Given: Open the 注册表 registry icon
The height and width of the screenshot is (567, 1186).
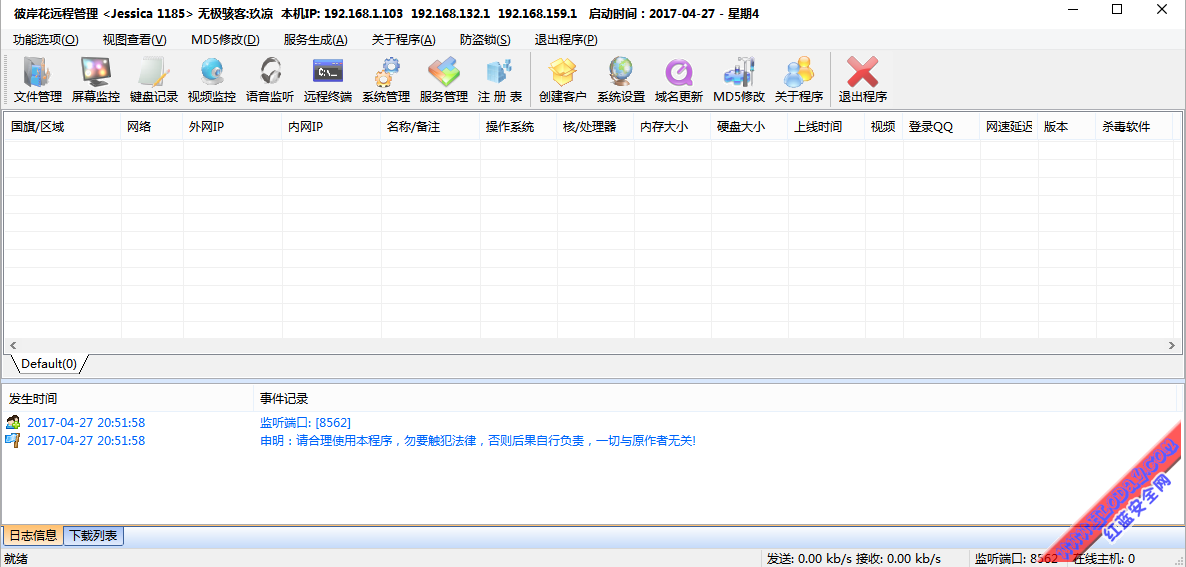Looking at the screenshot, I should tap(500, 79).
